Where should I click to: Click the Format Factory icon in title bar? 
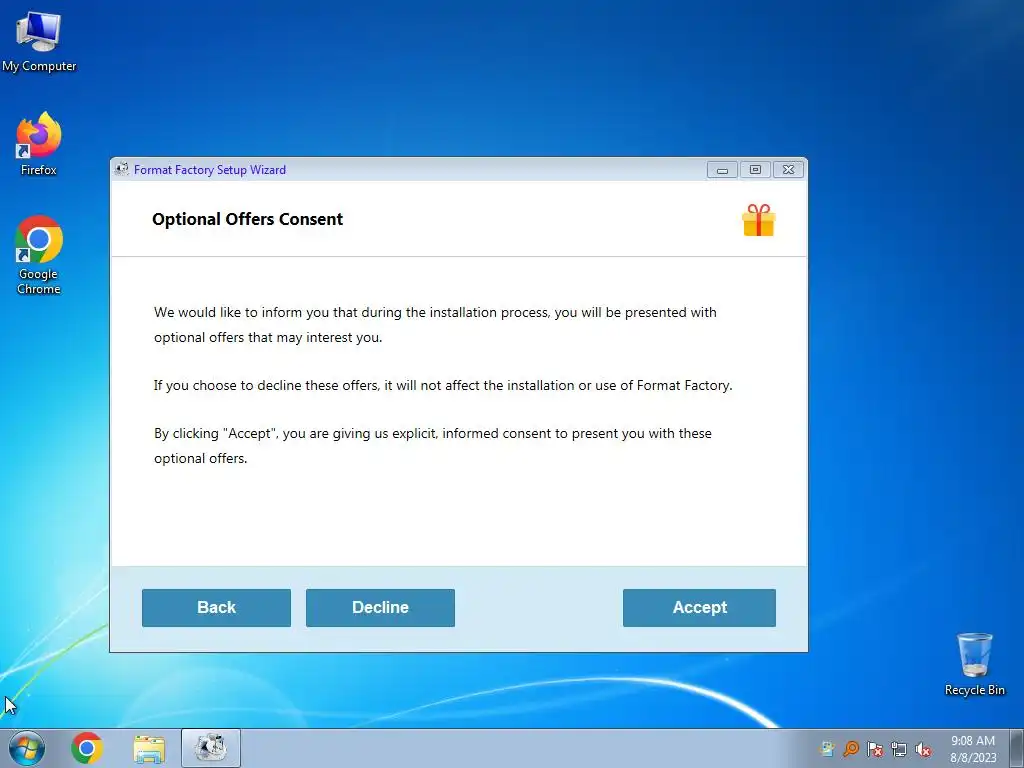pyautogui.click(x=121, y=169)
